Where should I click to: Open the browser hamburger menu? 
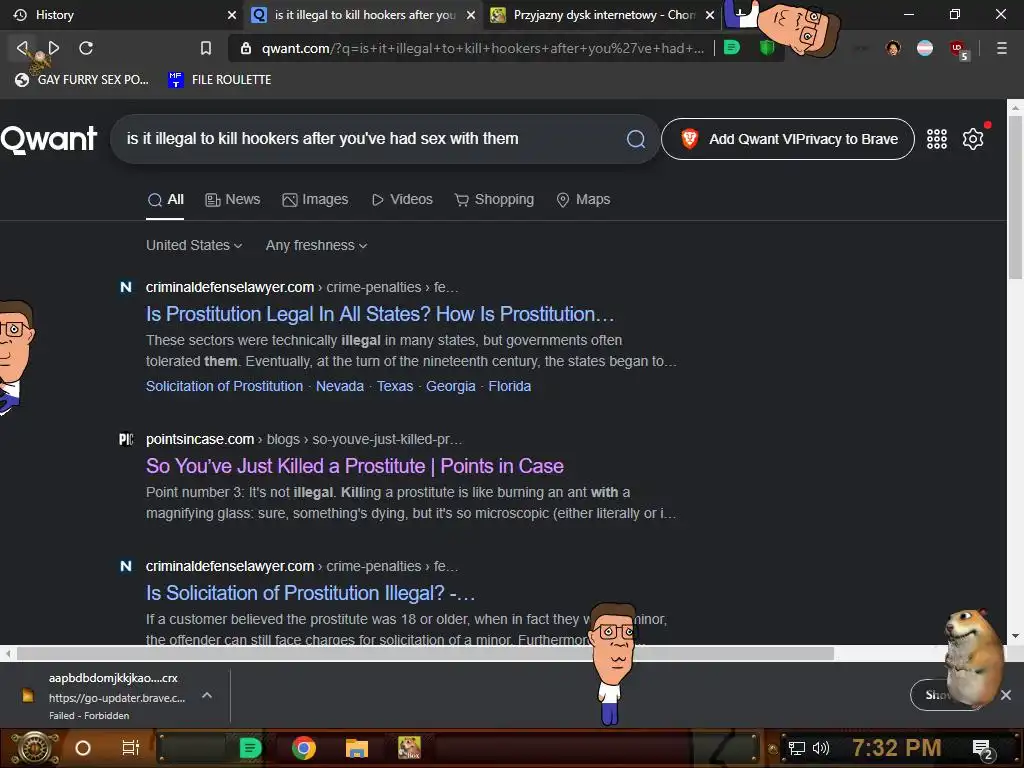[x=1001, y=48]
